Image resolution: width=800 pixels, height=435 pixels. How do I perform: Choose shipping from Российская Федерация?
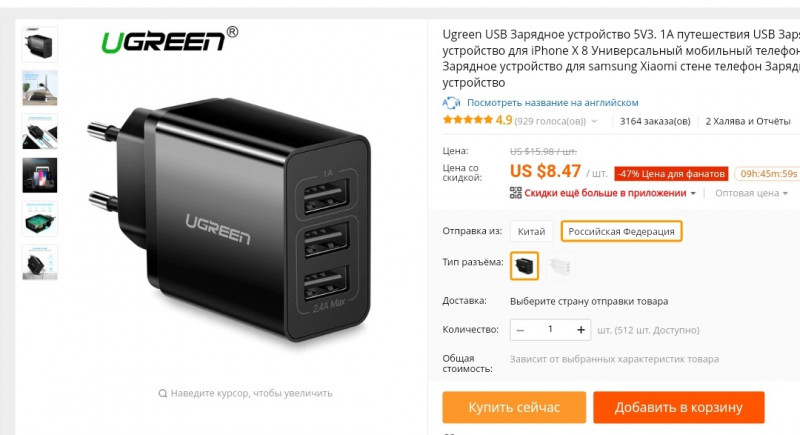[x=621, y=232]
